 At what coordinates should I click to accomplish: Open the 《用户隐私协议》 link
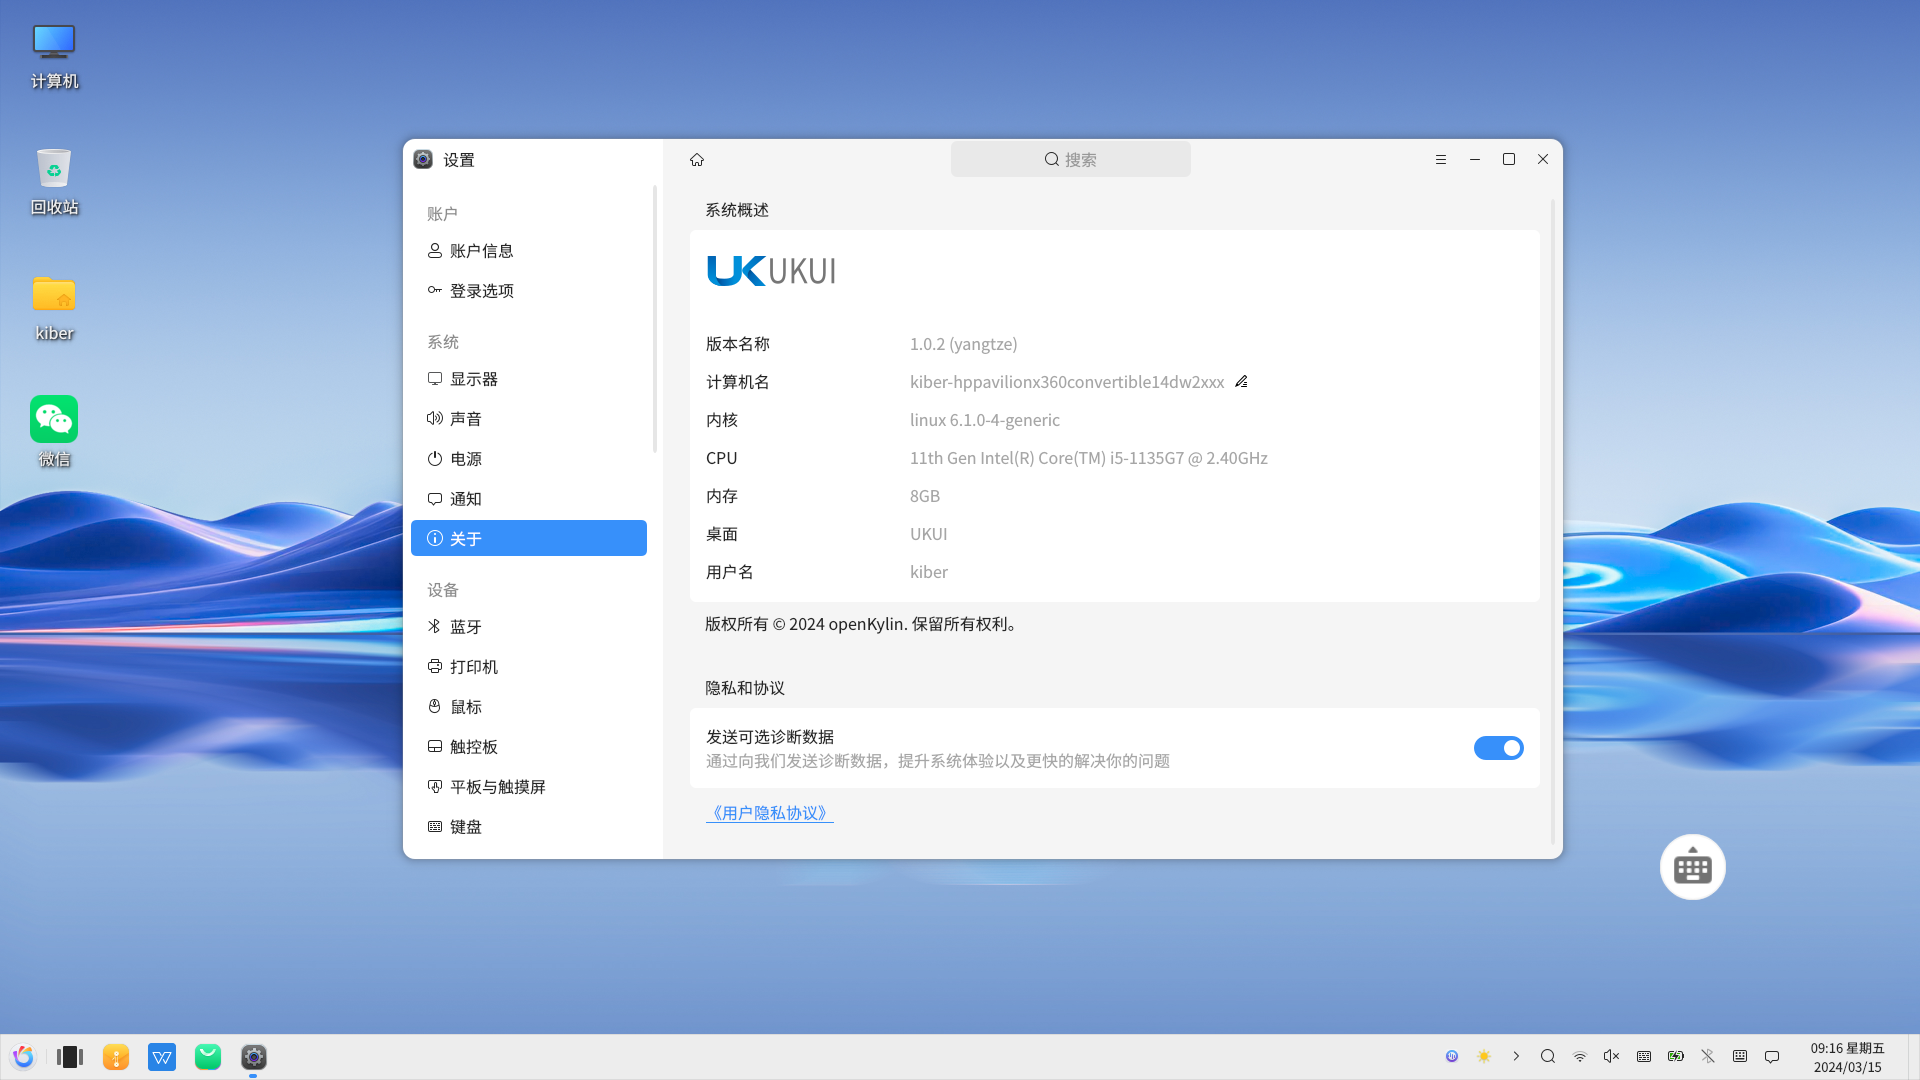pos(769,813)
